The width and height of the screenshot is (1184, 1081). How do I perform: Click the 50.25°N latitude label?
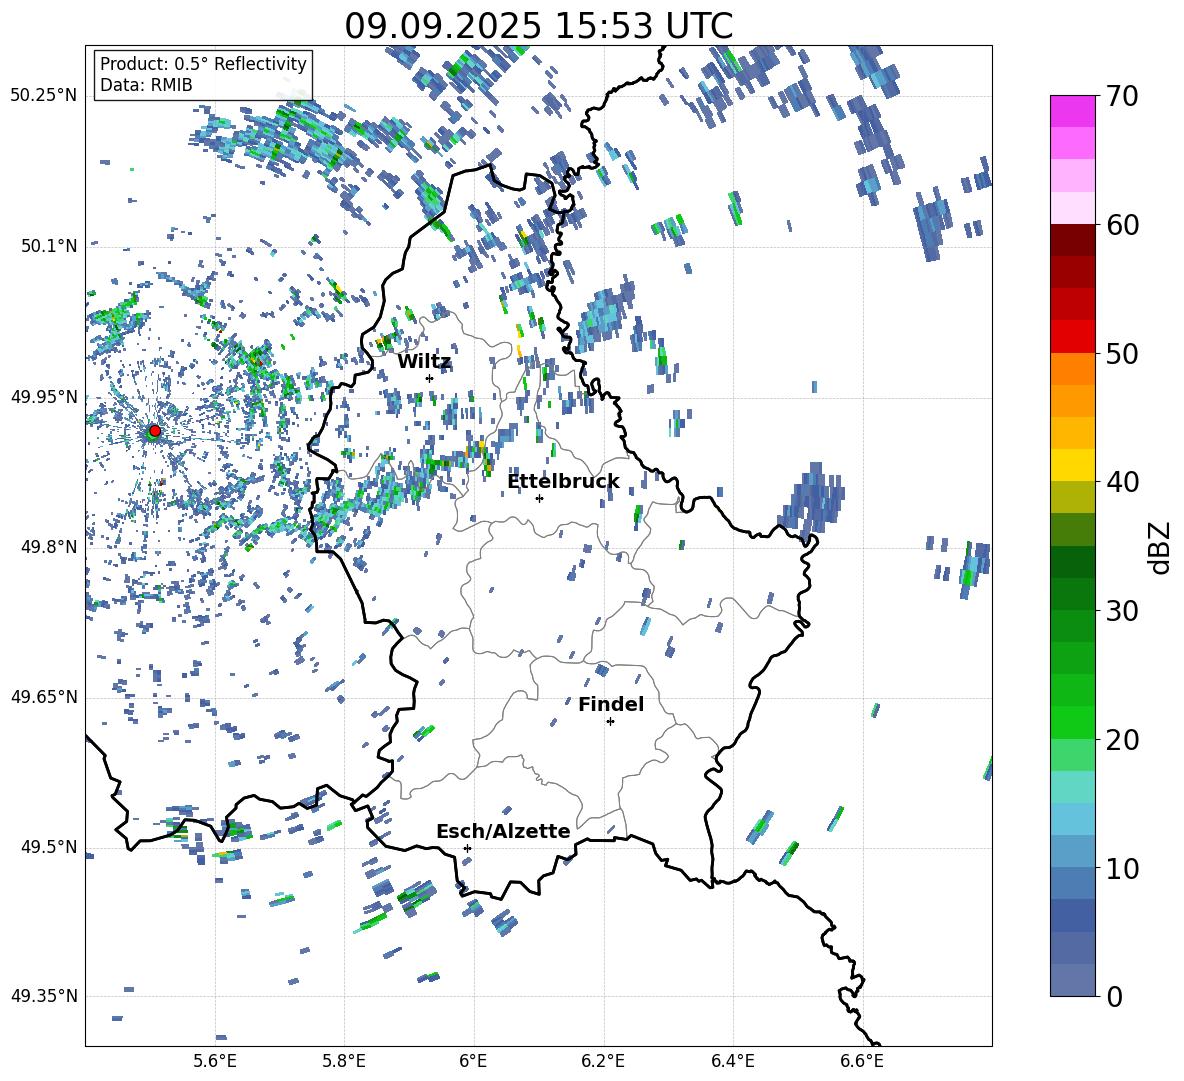pyautogui.click(x=44, y=96)
